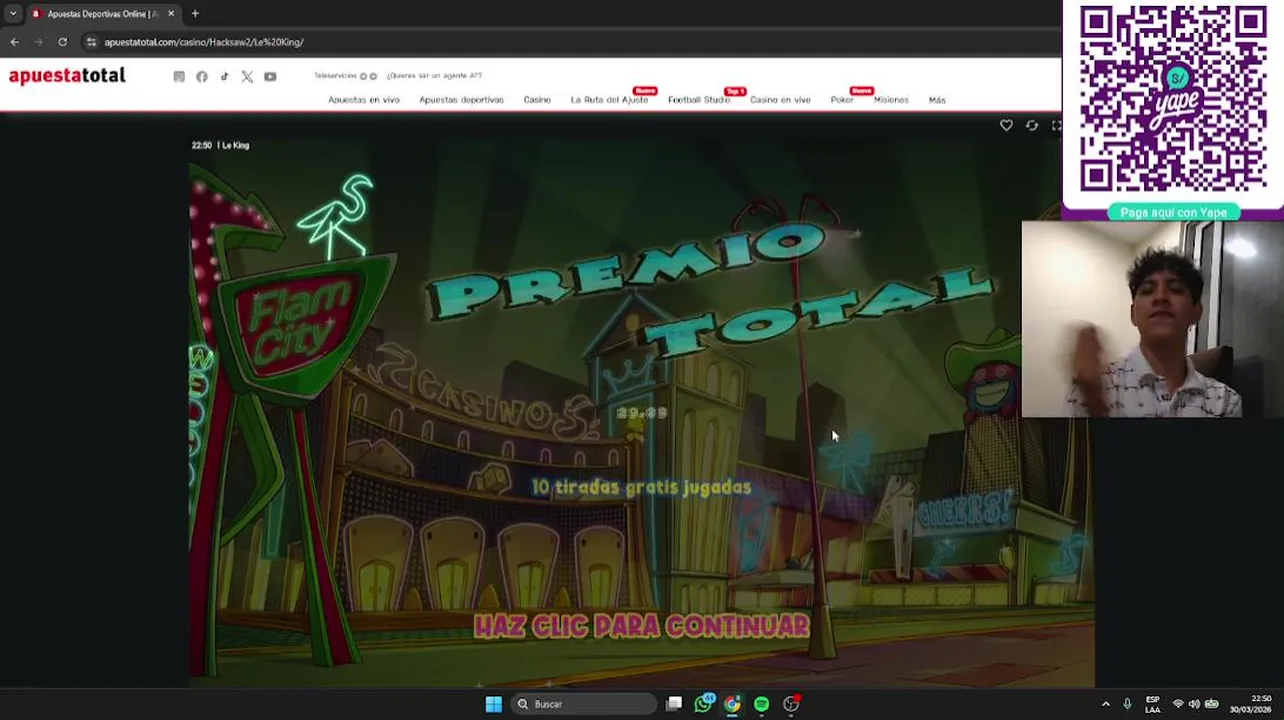Enter fullscreen mode for the game
Image resolution: width=1284 pixels, height=720 pixels.
click(x=1056, y=125)
